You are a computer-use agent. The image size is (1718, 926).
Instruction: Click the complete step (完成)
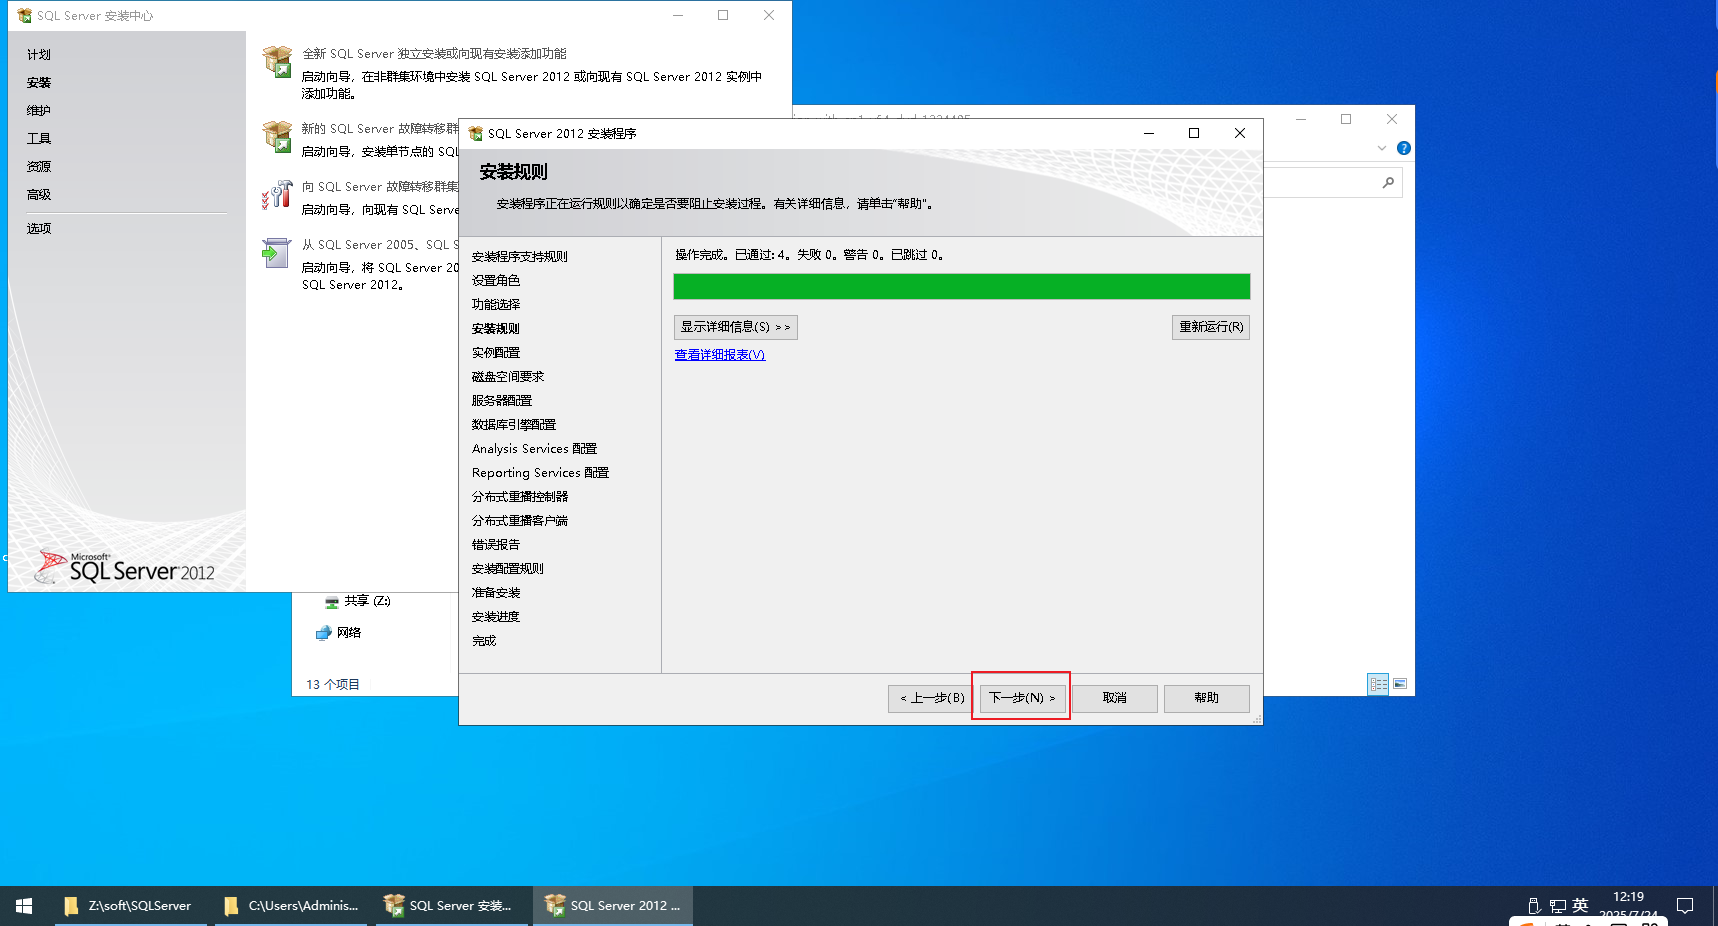pos(484,641)
